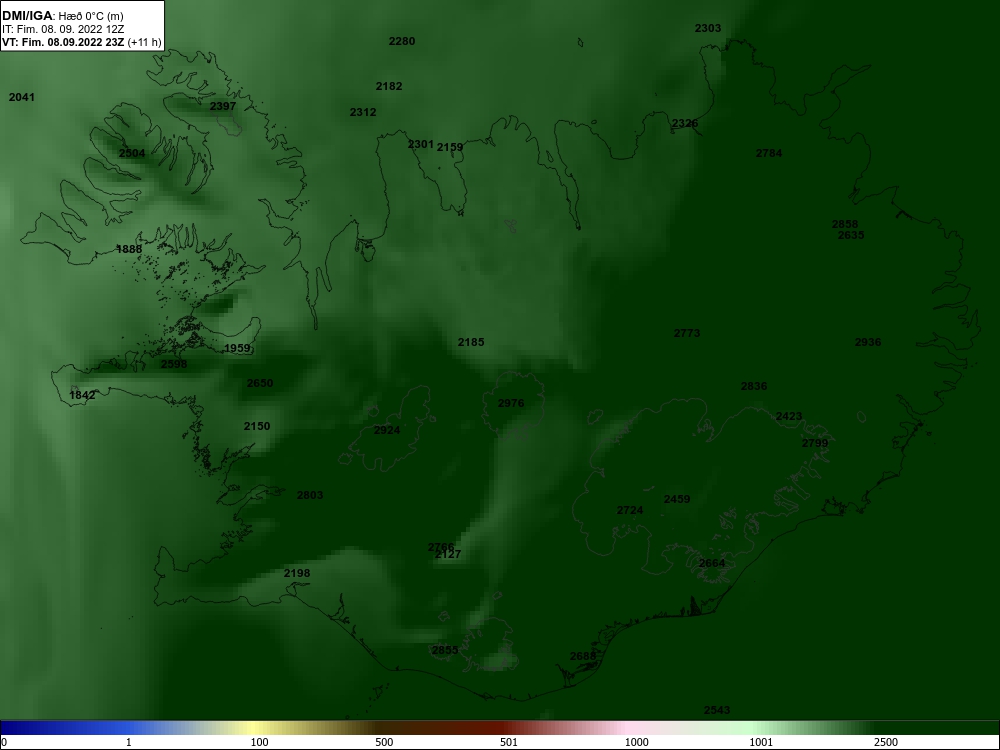Click the 2803 height value
Image resolution: width=1000 pixels, height=750 pixels.
pos(310,495)
